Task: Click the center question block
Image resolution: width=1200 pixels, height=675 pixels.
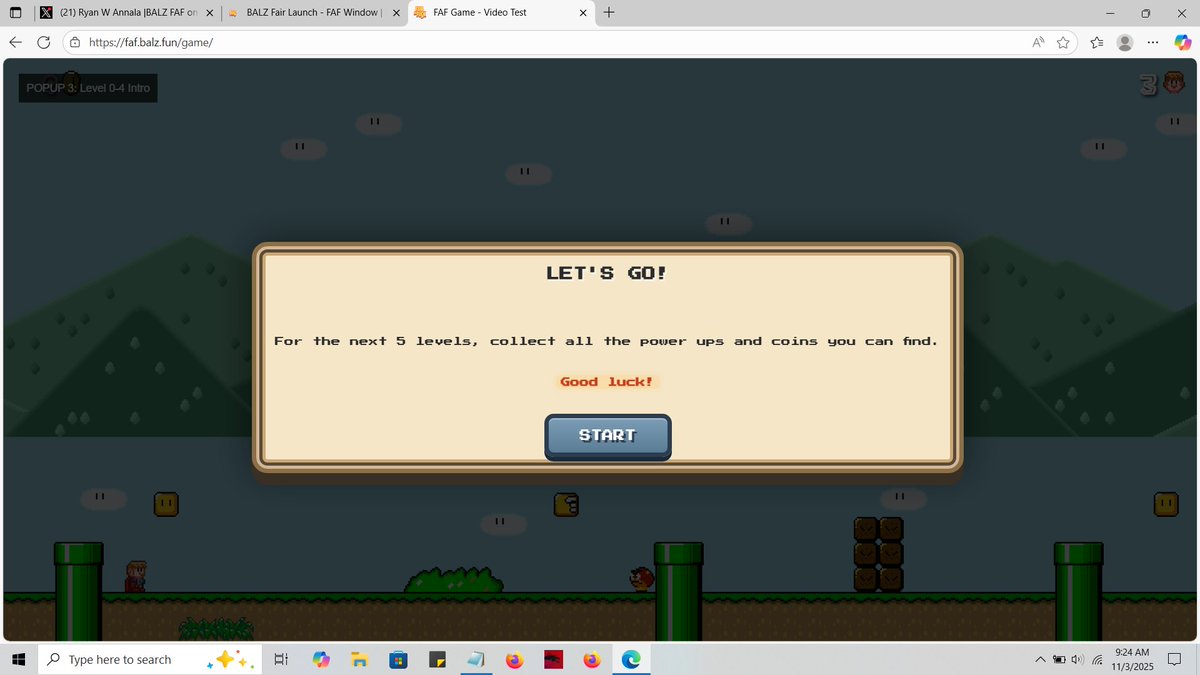Action: 566,504
